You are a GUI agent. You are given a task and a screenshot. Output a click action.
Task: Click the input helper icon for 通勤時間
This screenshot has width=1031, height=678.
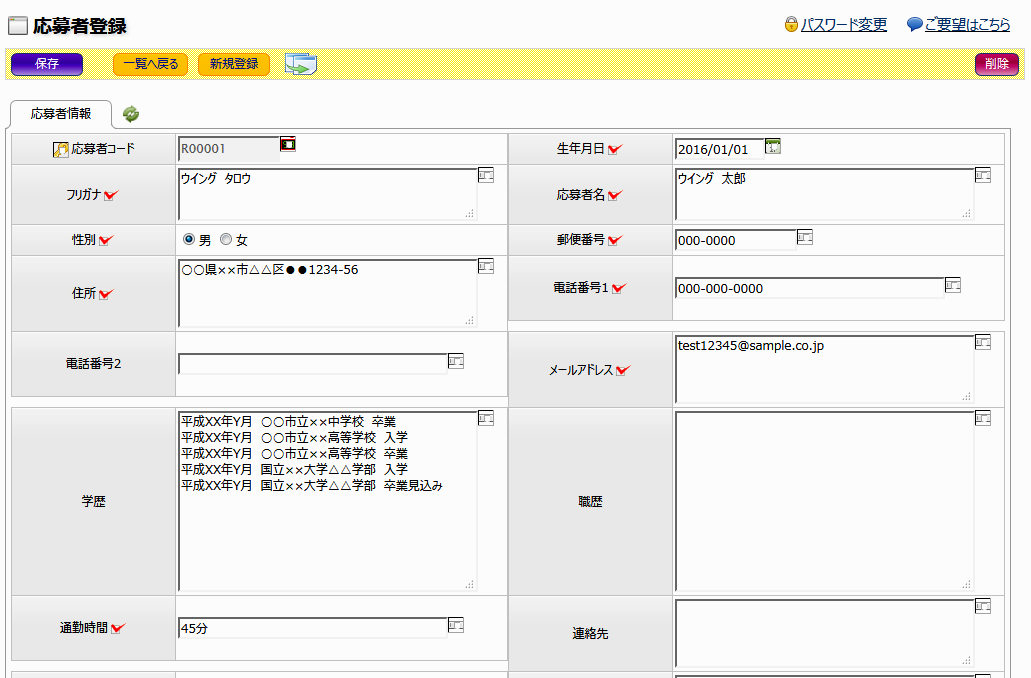coord(456,626)
